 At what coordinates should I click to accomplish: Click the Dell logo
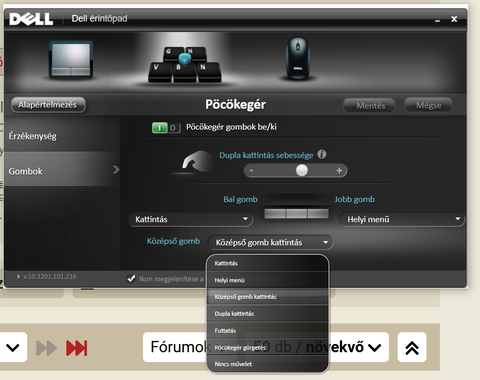[x=31, y=19]
